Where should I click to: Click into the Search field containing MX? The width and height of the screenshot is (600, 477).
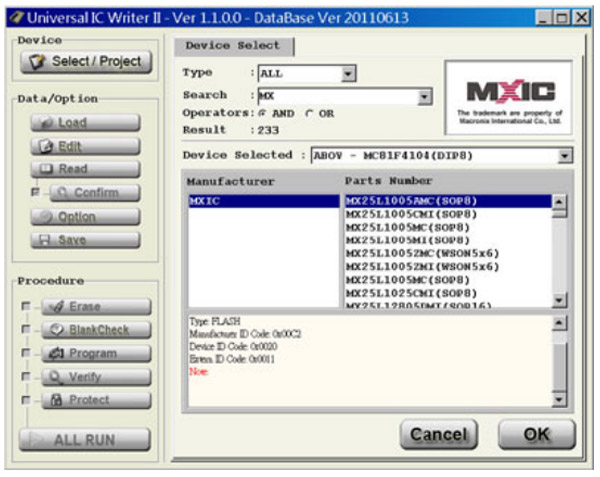(338, 96)
